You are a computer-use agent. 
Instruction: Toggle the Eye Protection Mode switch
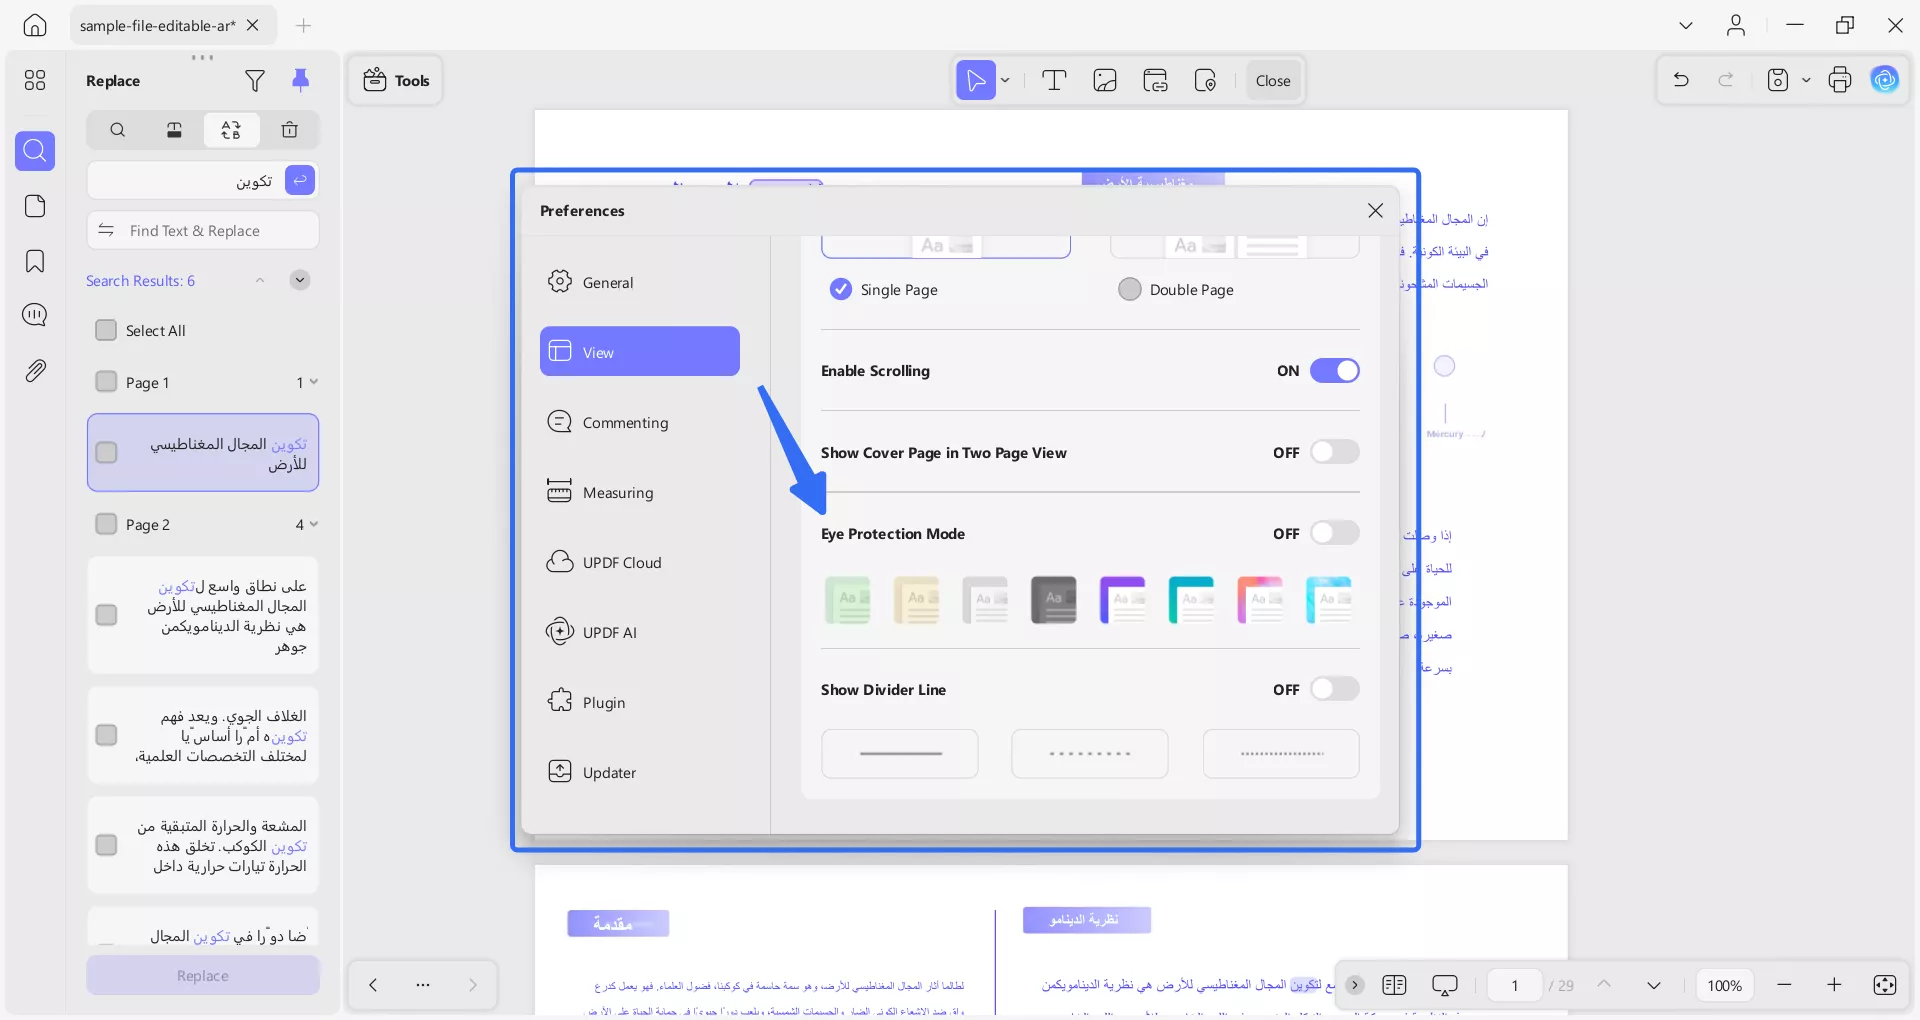click(x=1335, y=533)
